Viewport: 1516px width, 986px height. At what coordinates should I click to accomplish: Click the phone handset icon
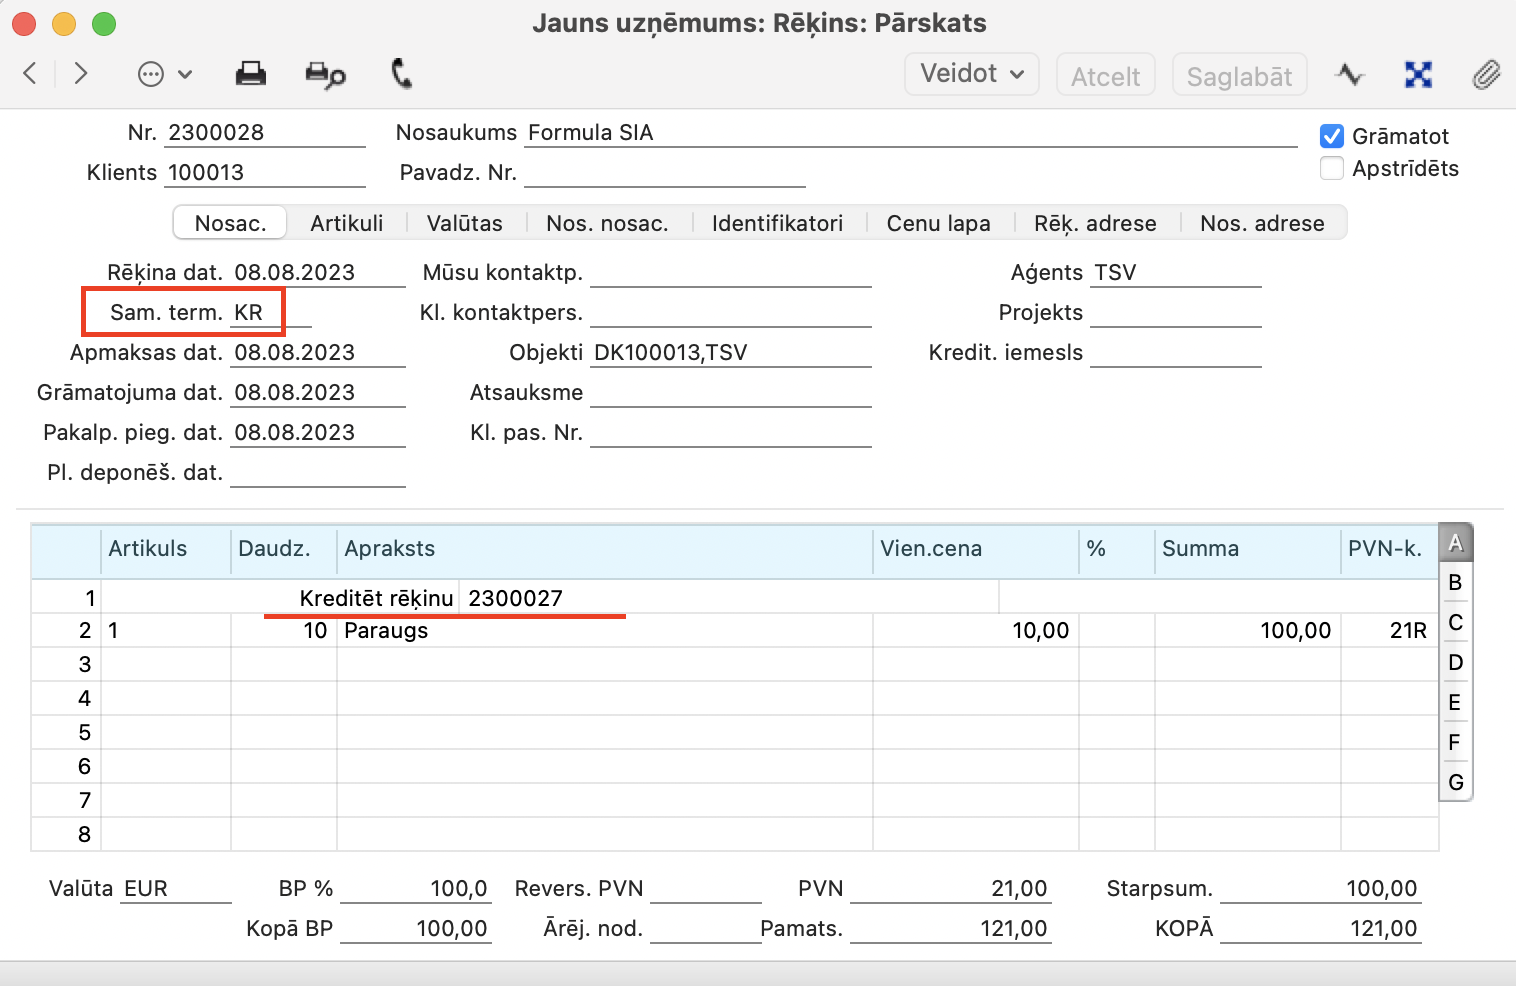click(x=401, y=74)
